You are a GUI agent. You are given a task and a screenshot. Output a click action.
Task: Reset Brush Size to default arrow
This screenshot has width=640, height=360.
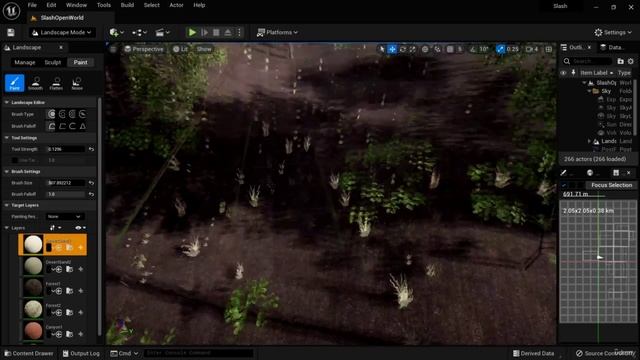coord(91,183)
